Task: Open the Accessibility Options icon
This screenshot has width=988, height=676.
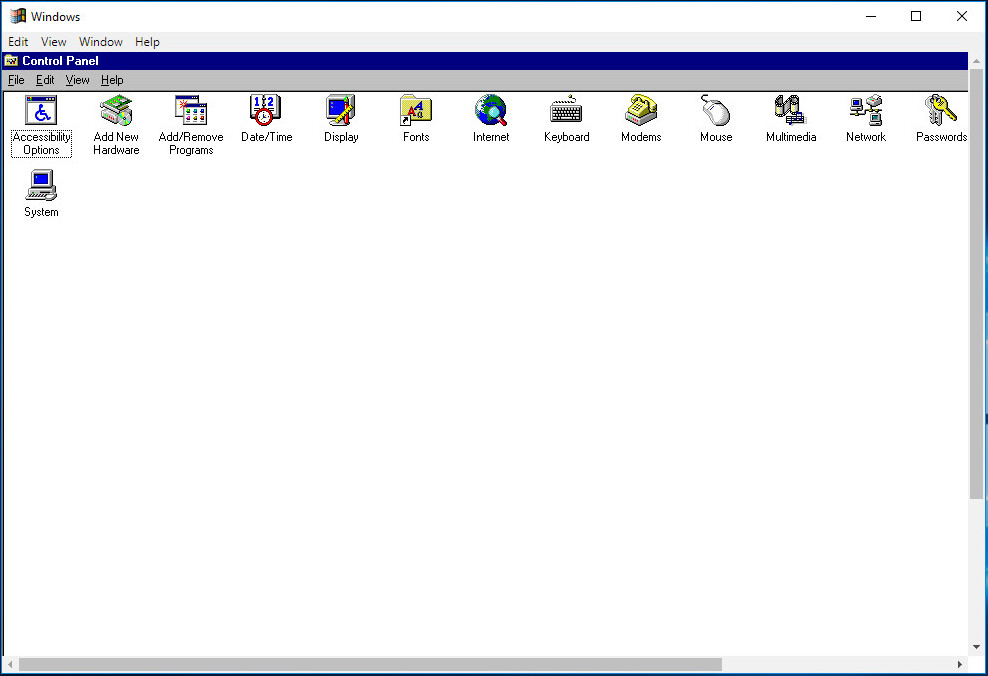Action: 41,111
